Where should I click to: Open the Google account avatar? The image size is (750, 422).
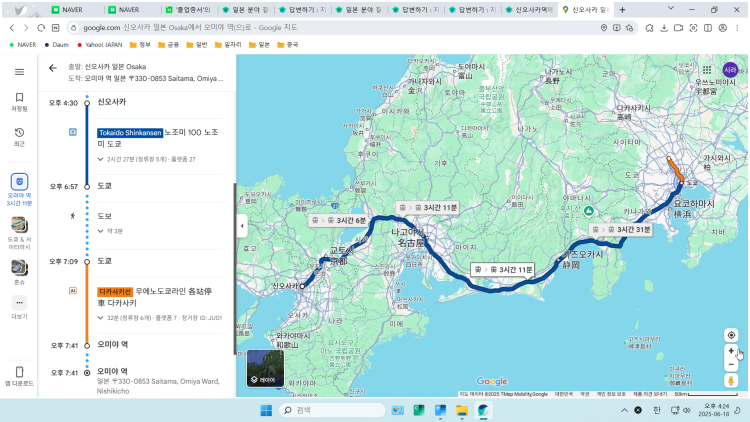[730, 70]
